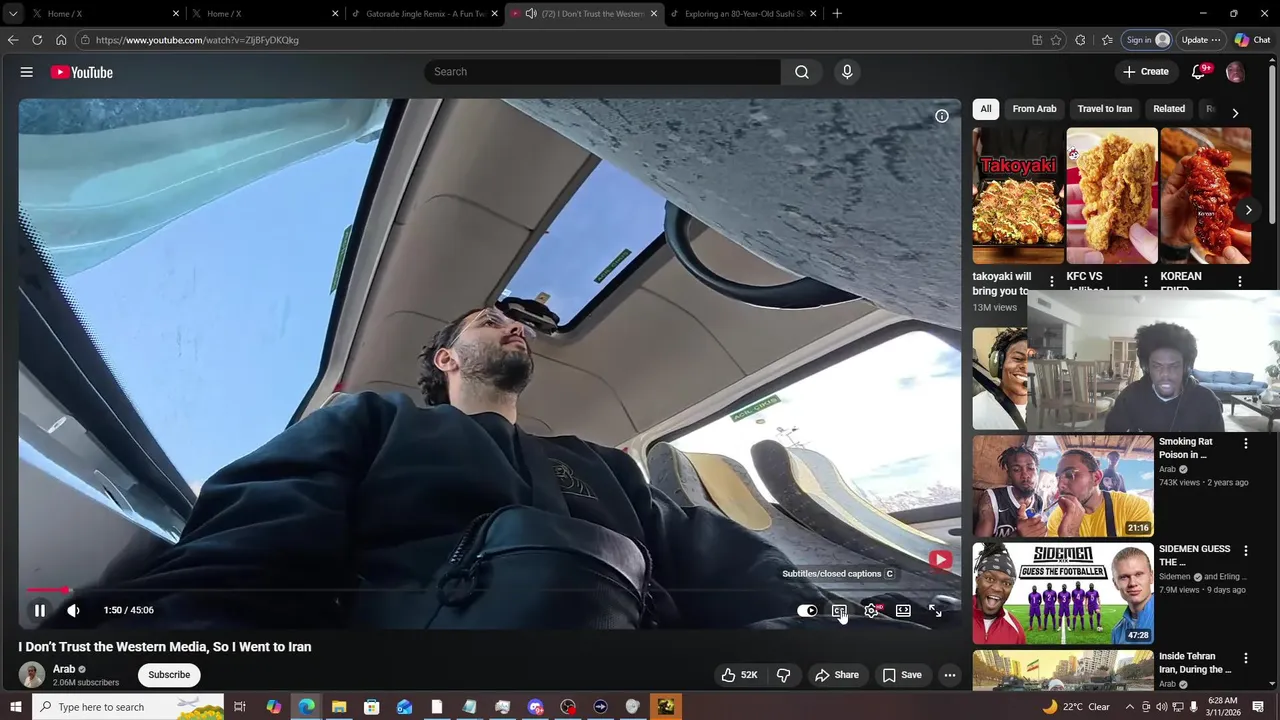The width and height of the screenshot is (1280, 720).
Task: Open options for KOREAN FRIED short
Action: [x=1240, y=282]
